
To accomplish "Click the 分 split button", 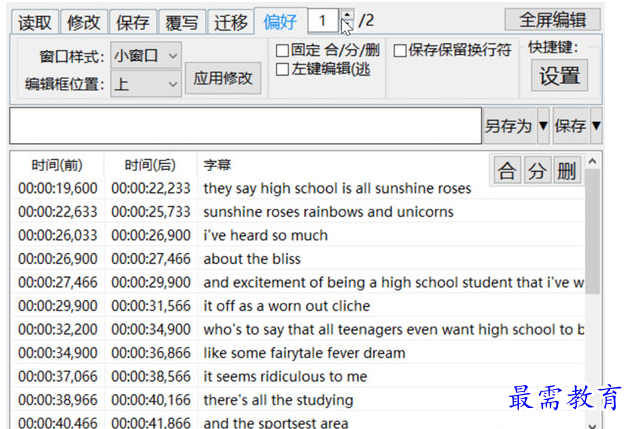I will click(x=537, y=172).
